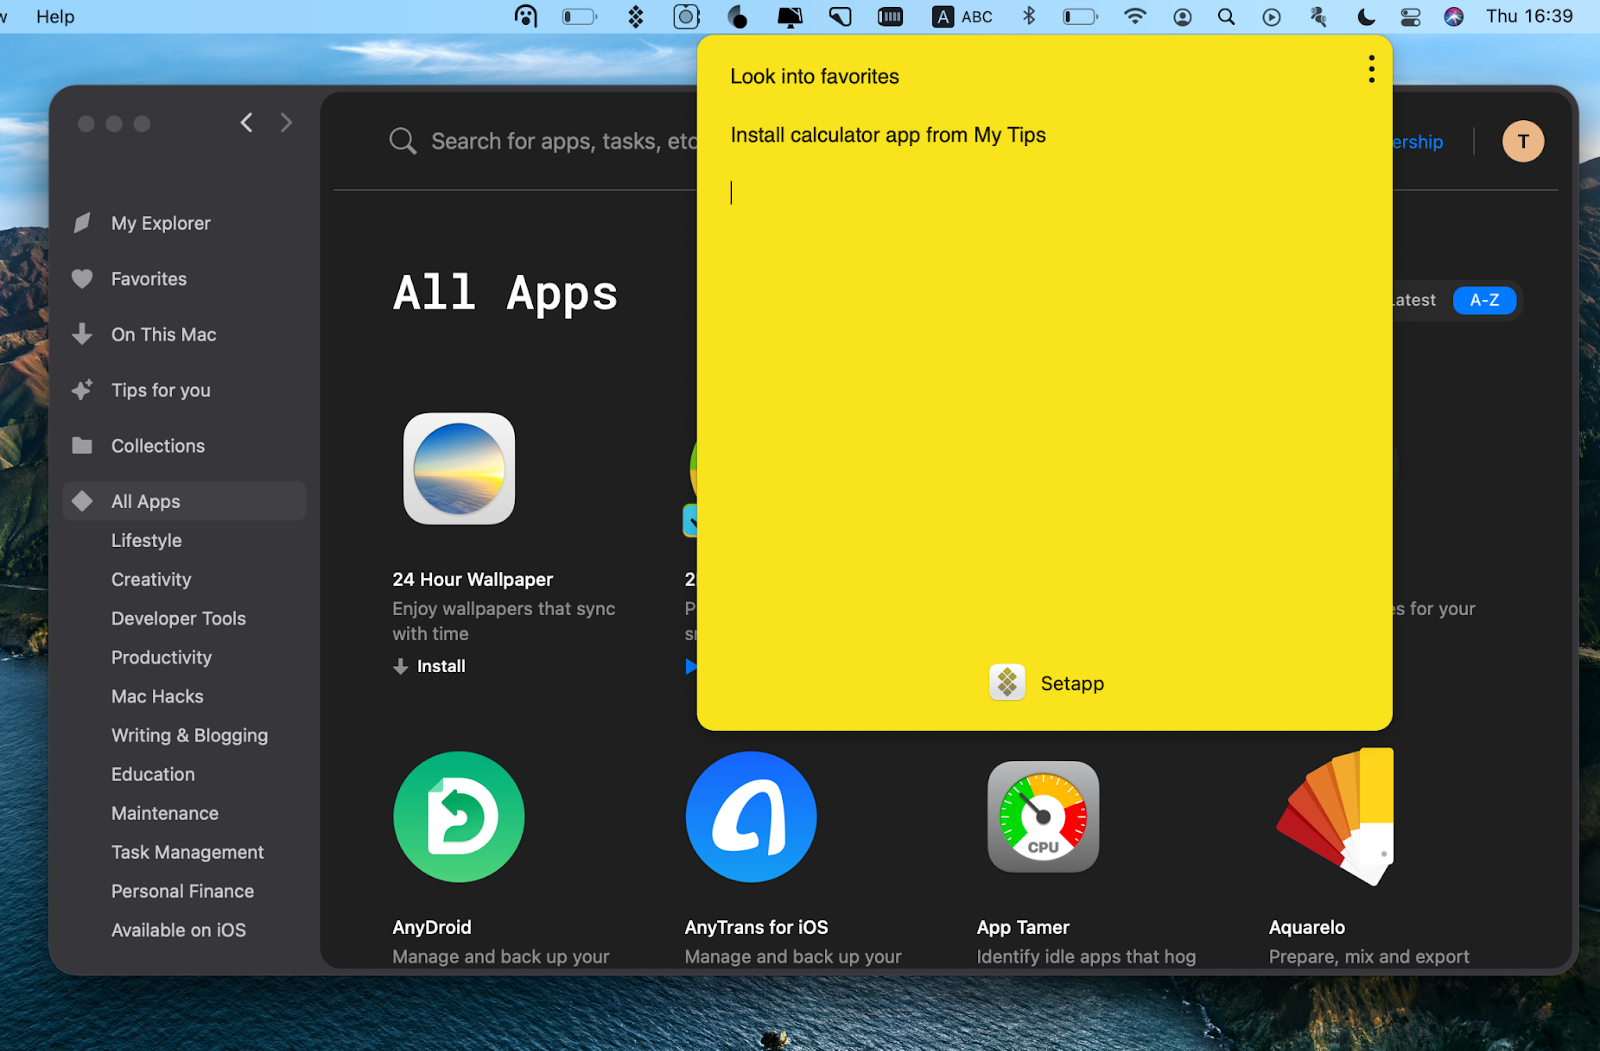
Task: Click the On This Mac download arrow icon
Action: (x=83, y=334)
